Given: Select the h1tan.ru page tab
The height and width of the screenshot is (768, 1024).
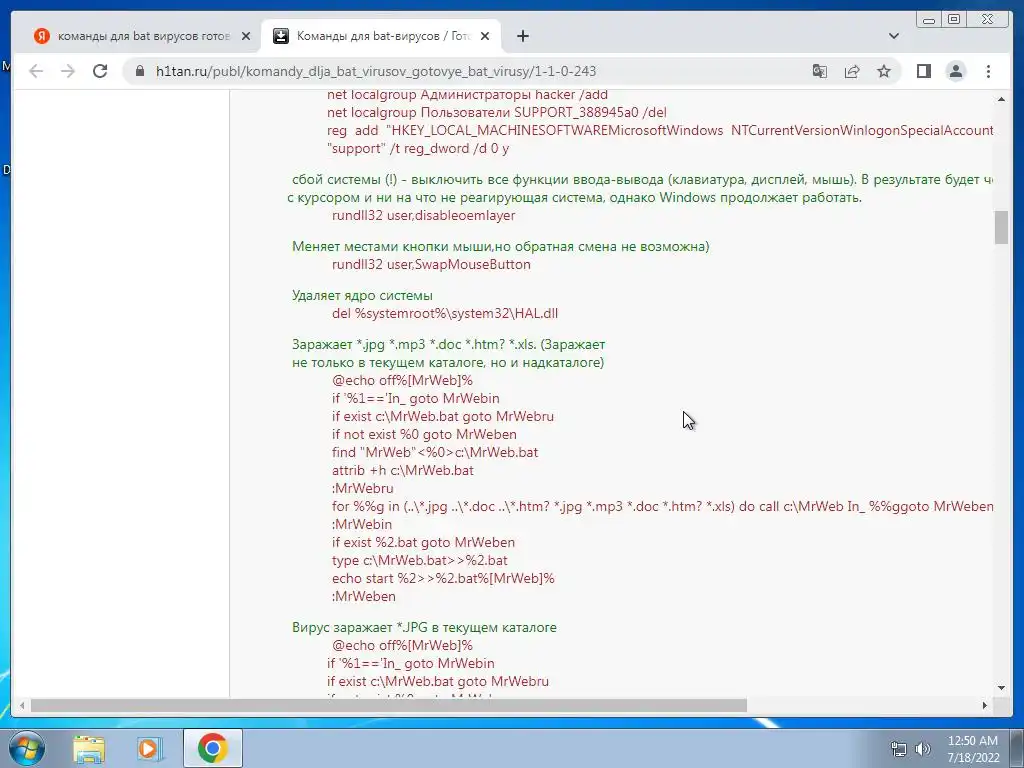Looking at the screenshot, I should 381,36.
